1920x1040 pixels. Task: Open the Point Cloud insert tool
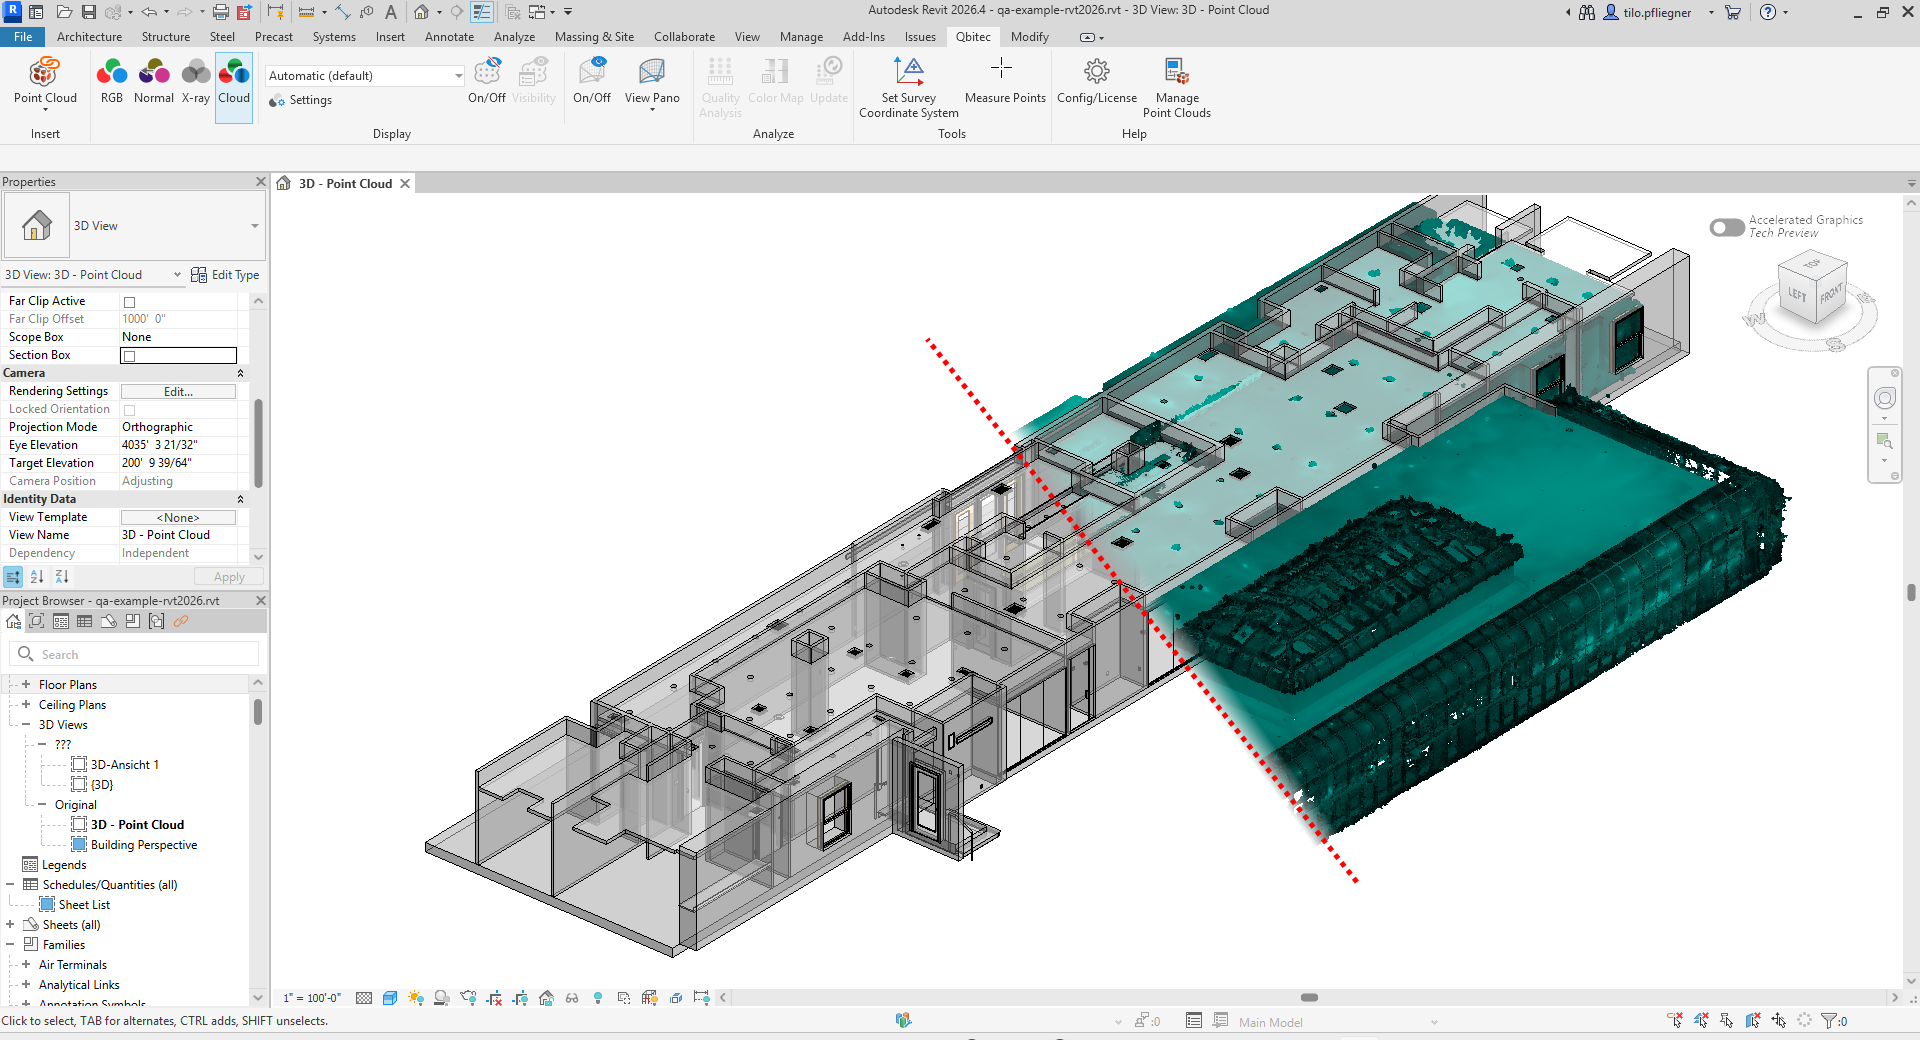pyautogui.click(x=45, y=83)
